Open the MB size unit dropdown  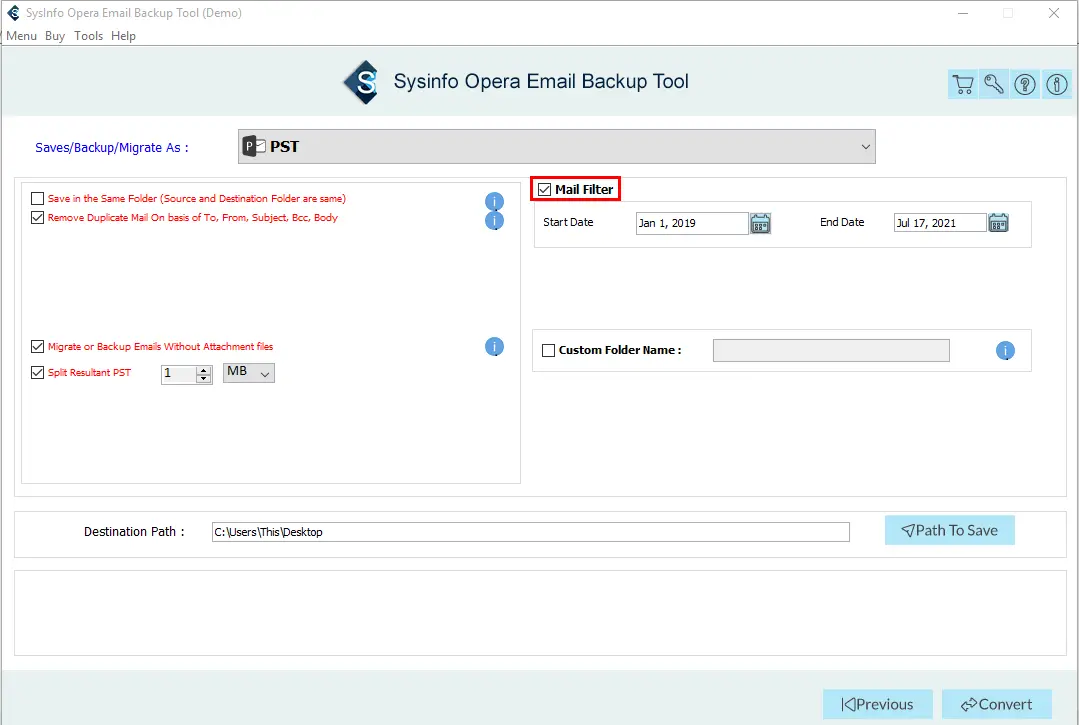point(249,373)
